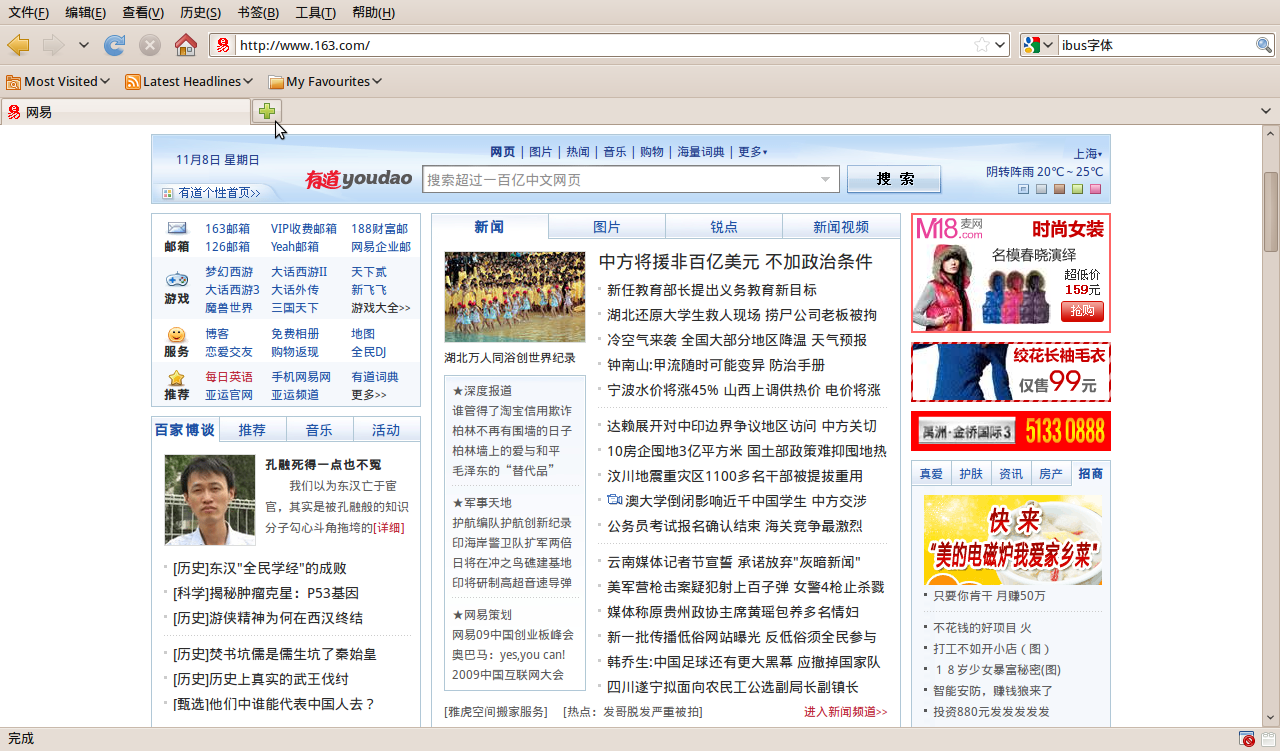Open the 163邮箱 link
Viewport: 1280px width, 751px height.
coord(228,229)
